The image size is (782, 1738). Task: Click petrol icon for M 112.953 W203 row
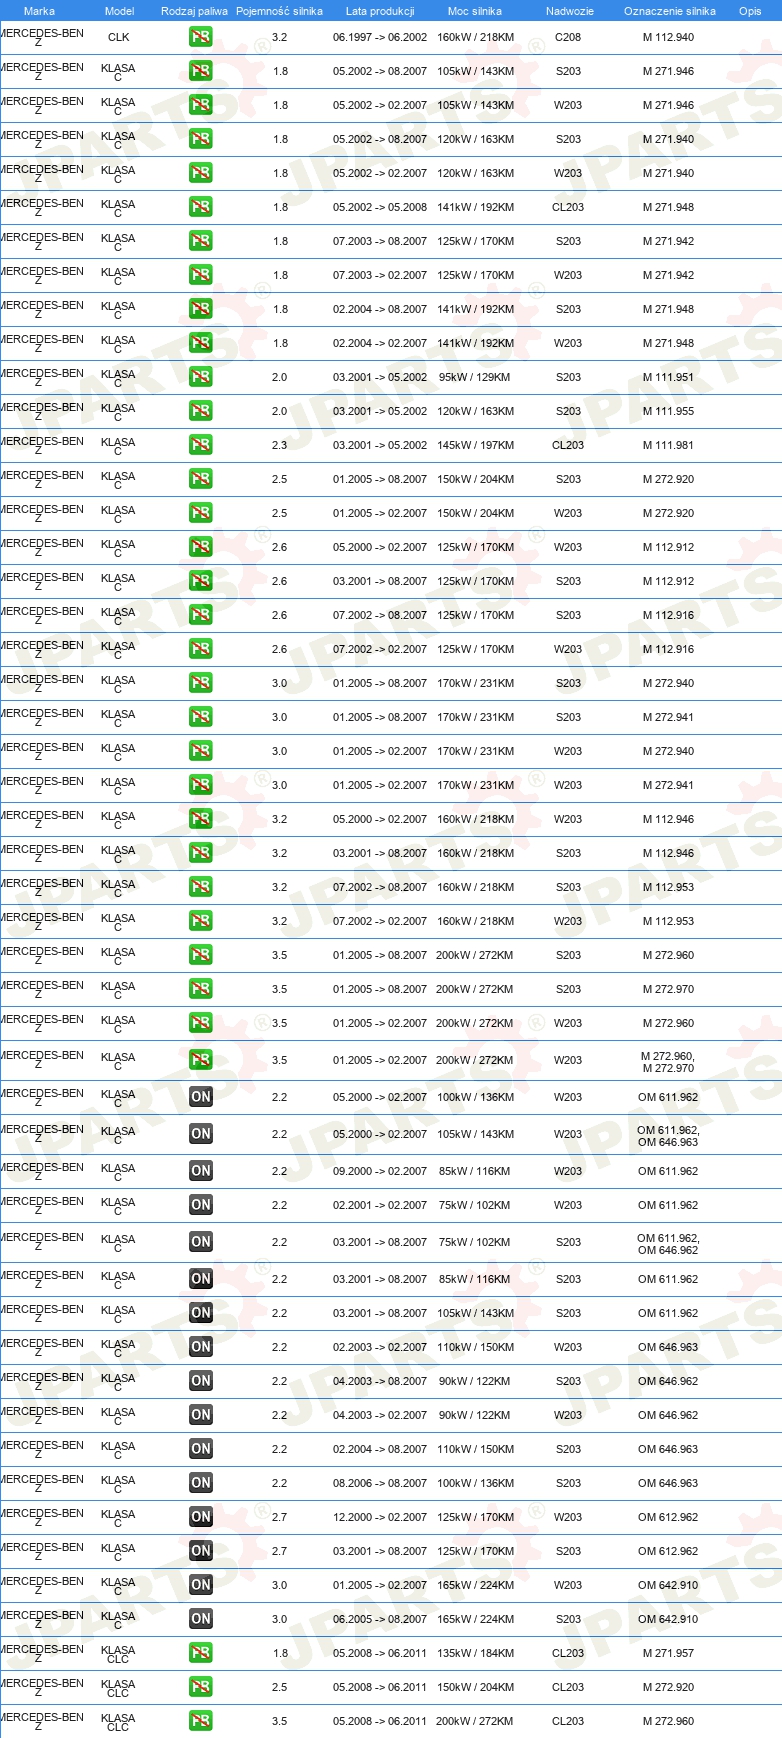click(201, 921)
